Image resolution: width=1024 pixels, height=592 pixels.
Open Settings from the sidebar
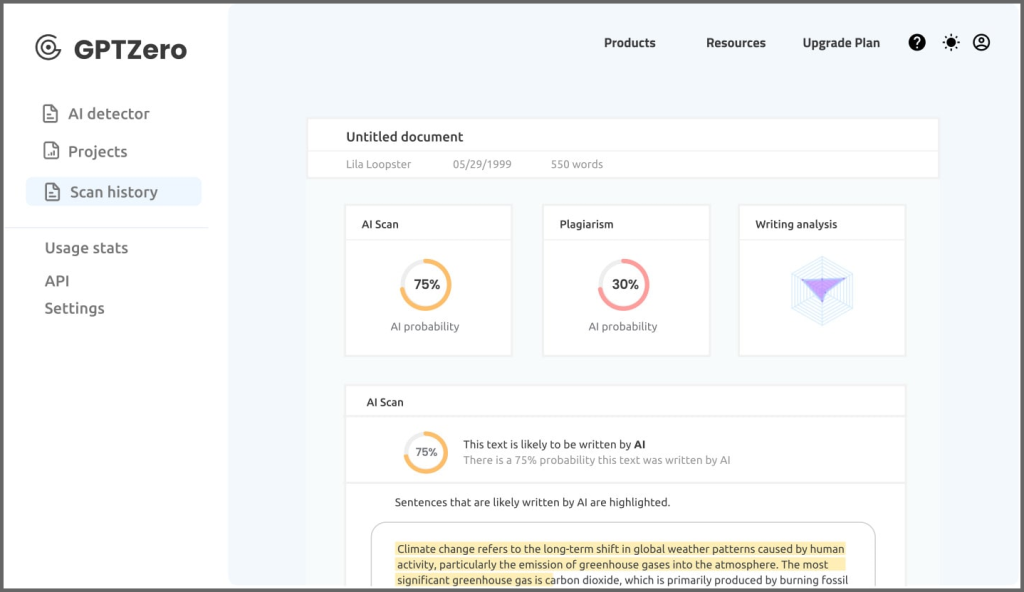74,308
